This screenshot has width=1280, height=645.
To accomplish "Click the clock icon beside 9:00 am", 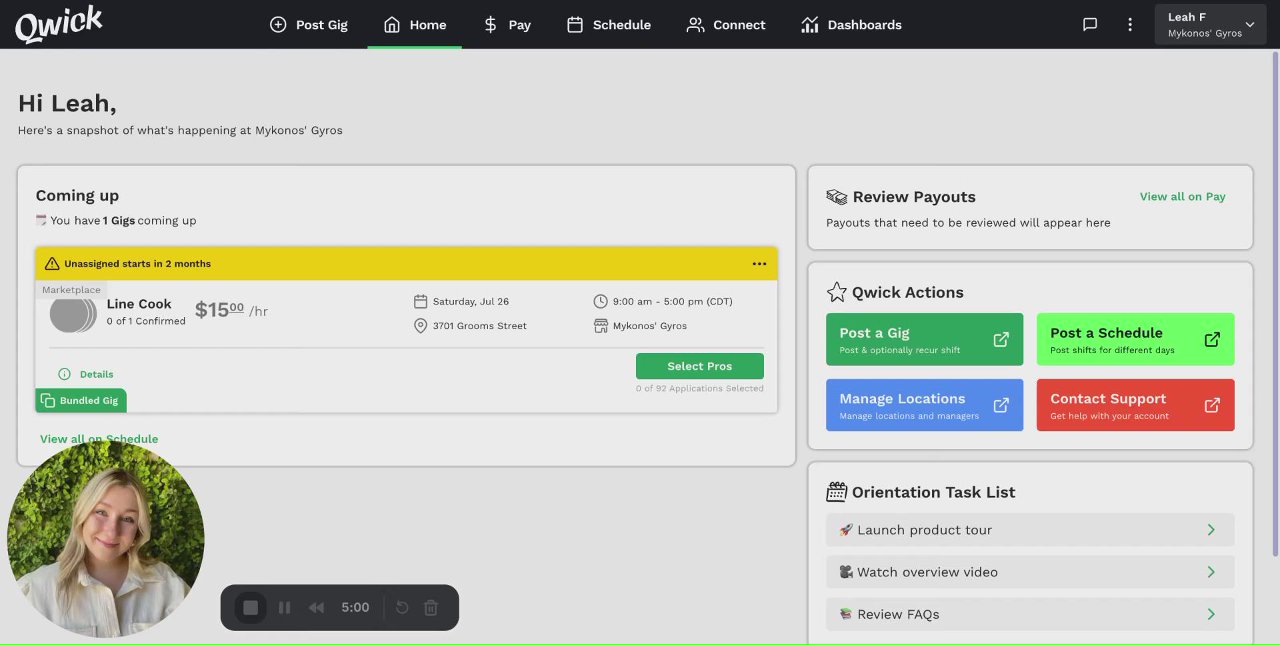I will 600,301.
